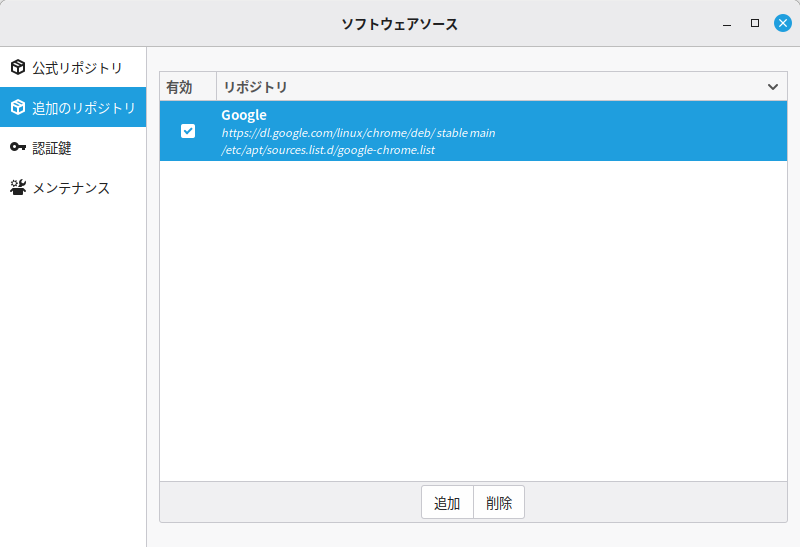Click the リポジトリ column header
800x547 pixels.
click(256, 87)
